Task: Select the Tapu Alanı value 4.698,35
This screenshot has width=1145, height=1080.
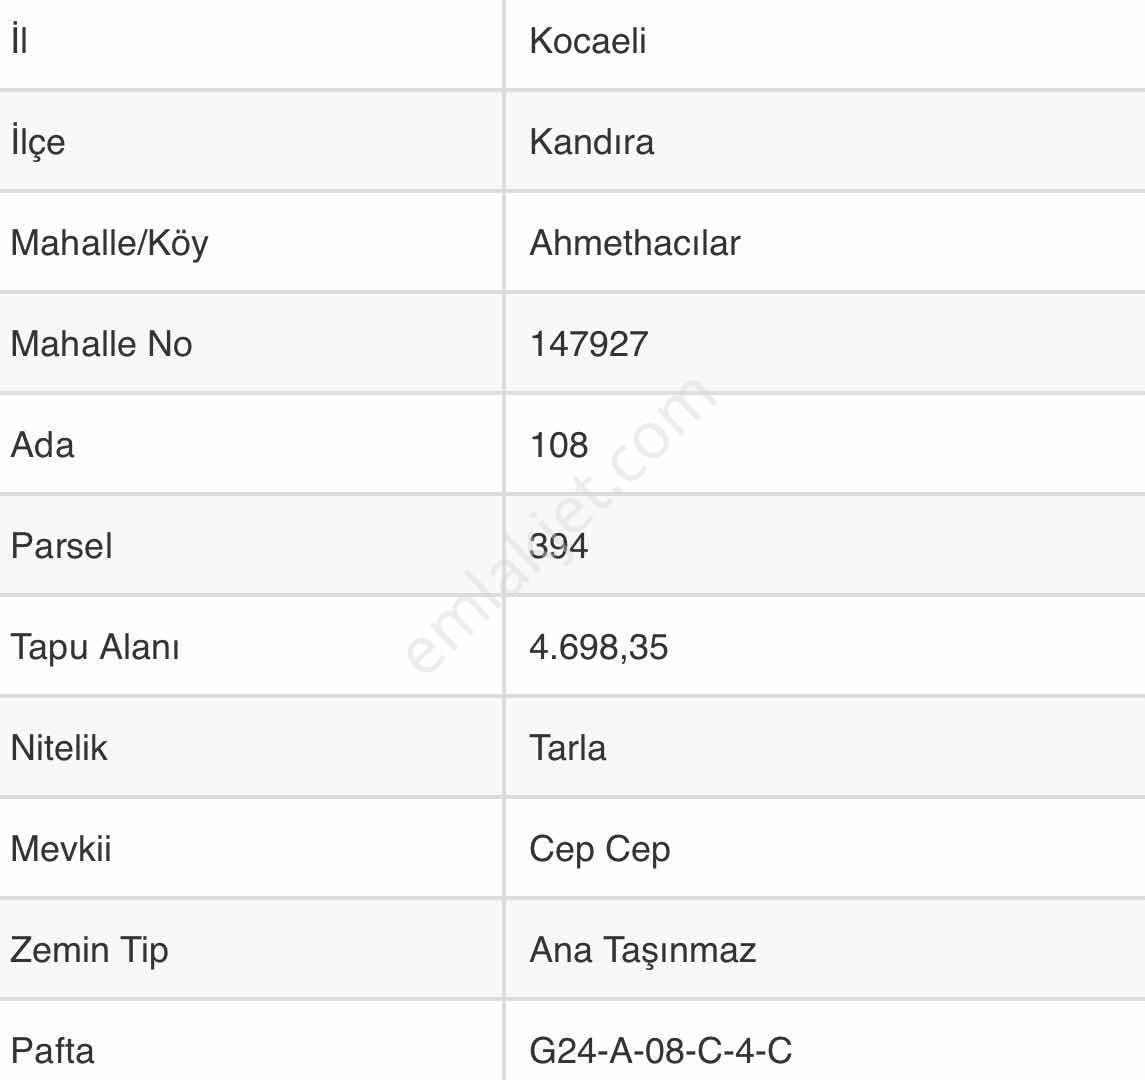Action: (x=599, y=648)
